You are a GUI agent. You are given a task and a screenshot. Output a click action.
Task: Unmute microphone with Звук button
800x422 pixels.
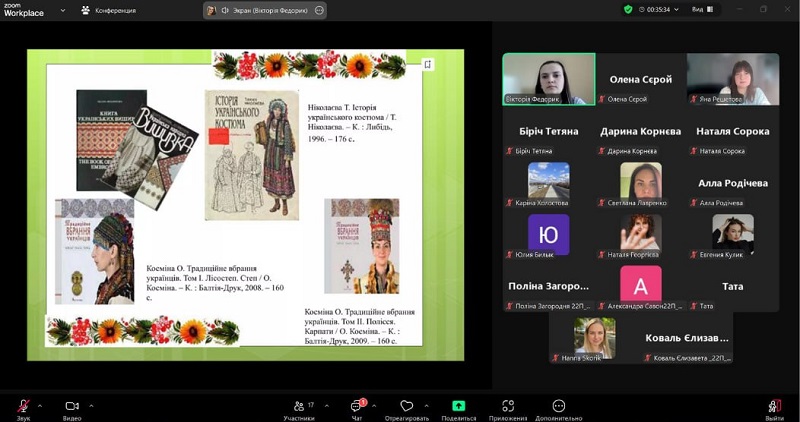pos(22,406)
